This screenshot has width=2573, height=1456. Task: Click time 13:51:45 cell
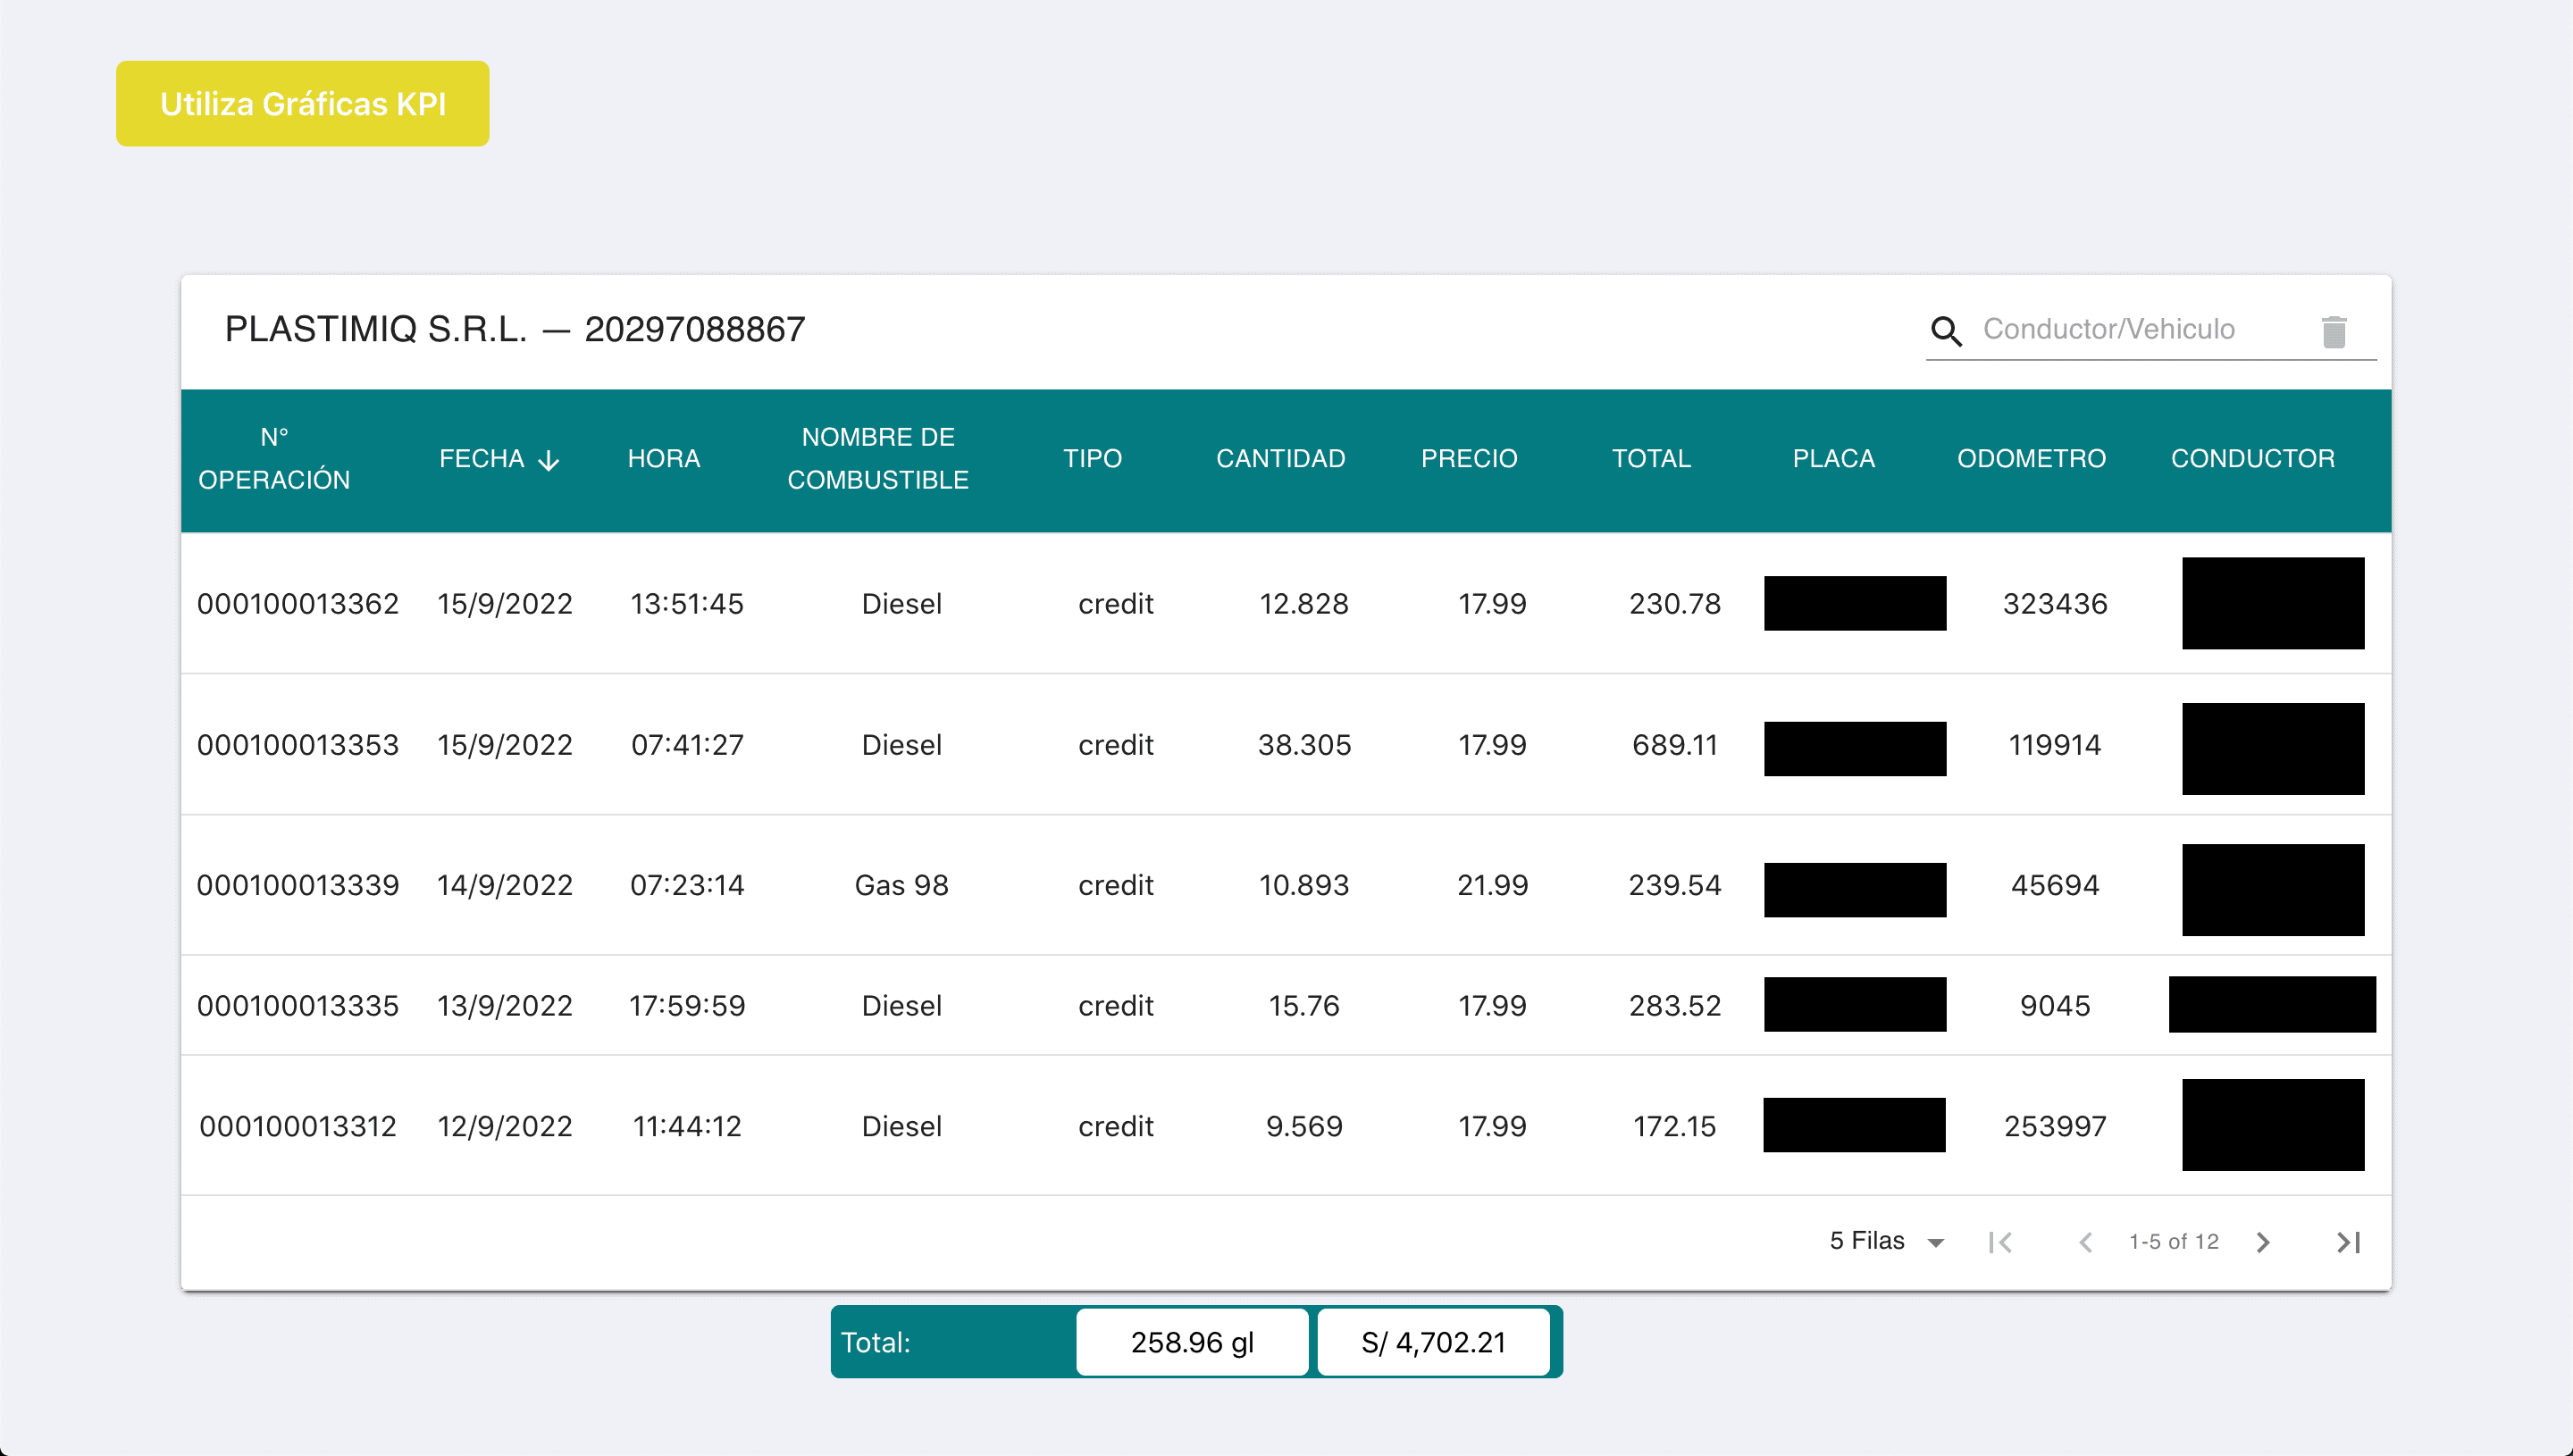tap(687, 604)
